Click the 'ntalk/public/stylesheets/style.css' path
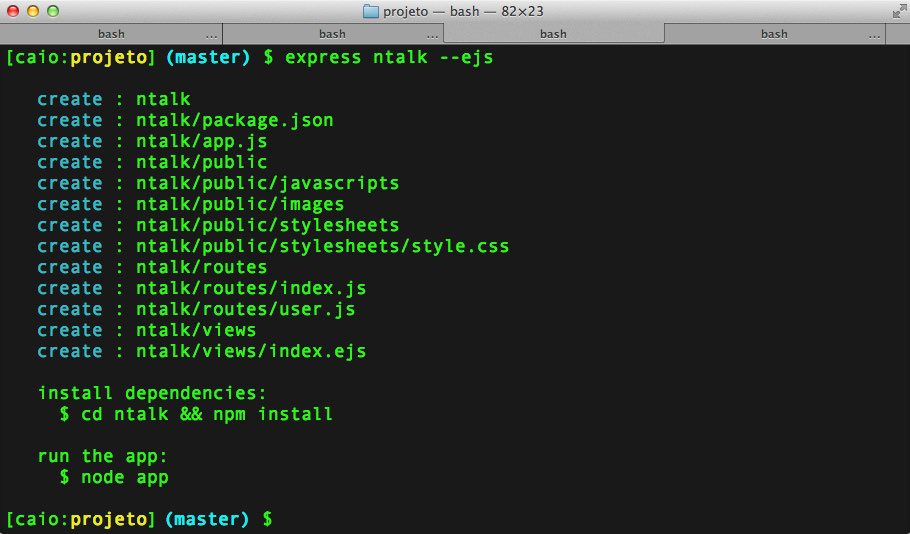This screenshot has height=534, width=910. click(x=322, y=247)
